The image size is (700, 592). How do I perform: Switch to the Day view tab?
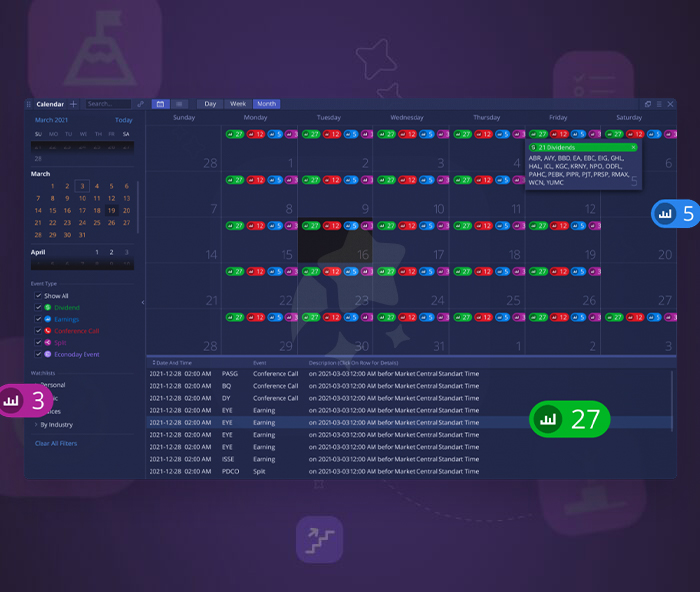point(210,104)
